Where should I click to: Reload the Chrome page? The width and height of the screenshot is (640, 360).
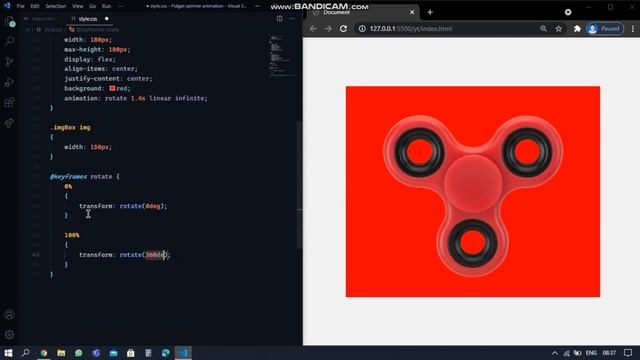(343, 29)
